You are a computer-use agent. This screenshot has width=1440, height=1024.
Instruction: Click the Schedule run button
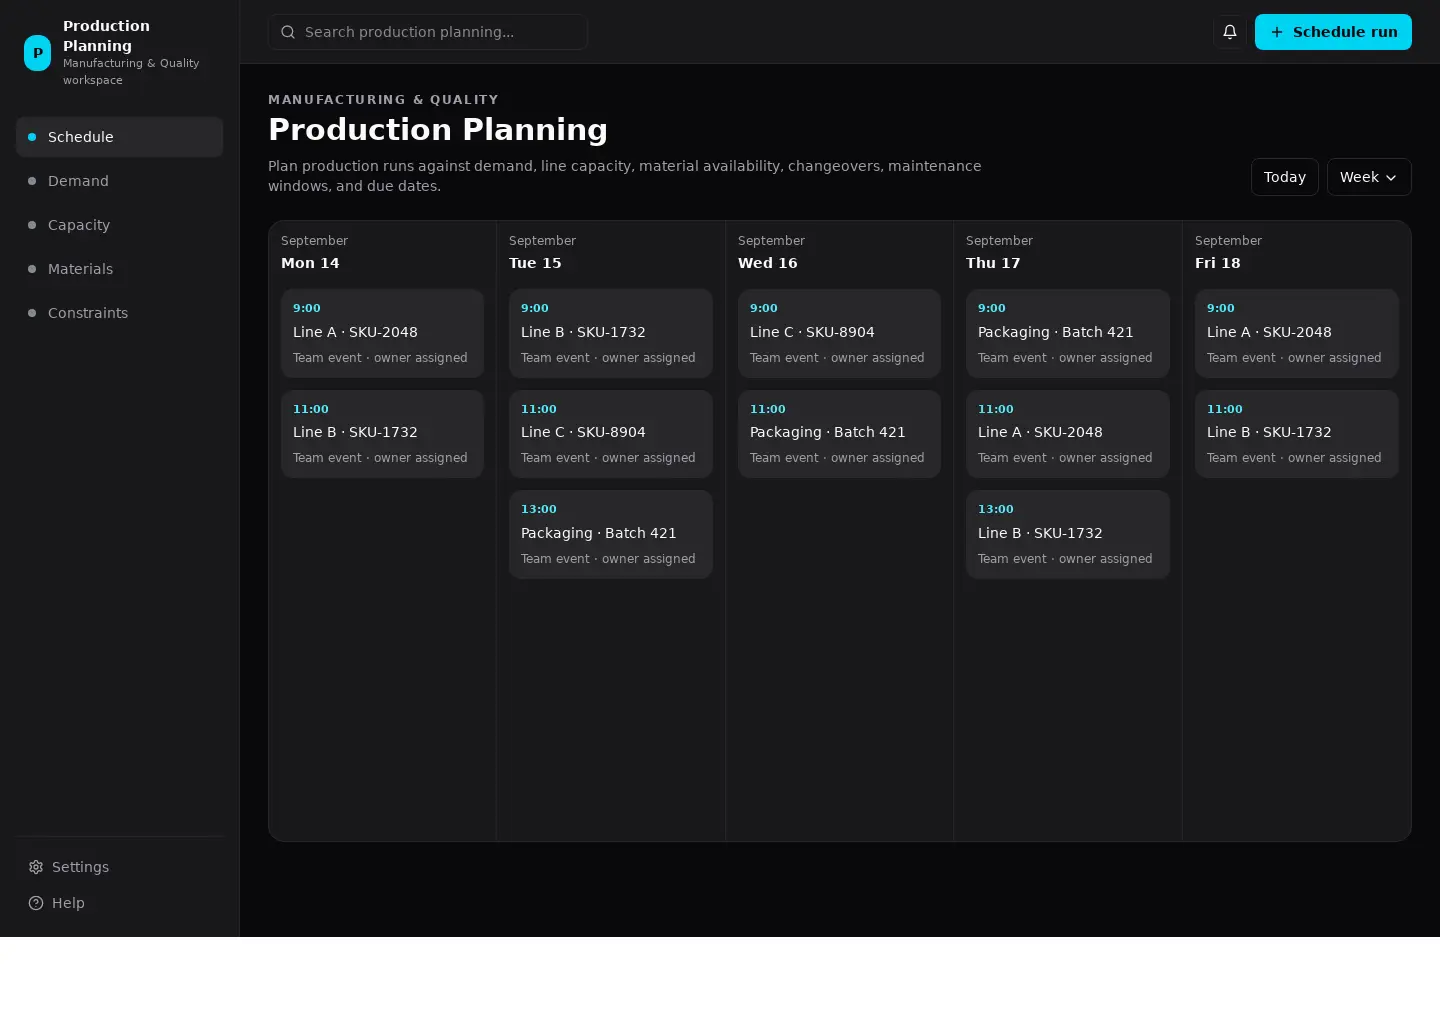[1333, 32]
